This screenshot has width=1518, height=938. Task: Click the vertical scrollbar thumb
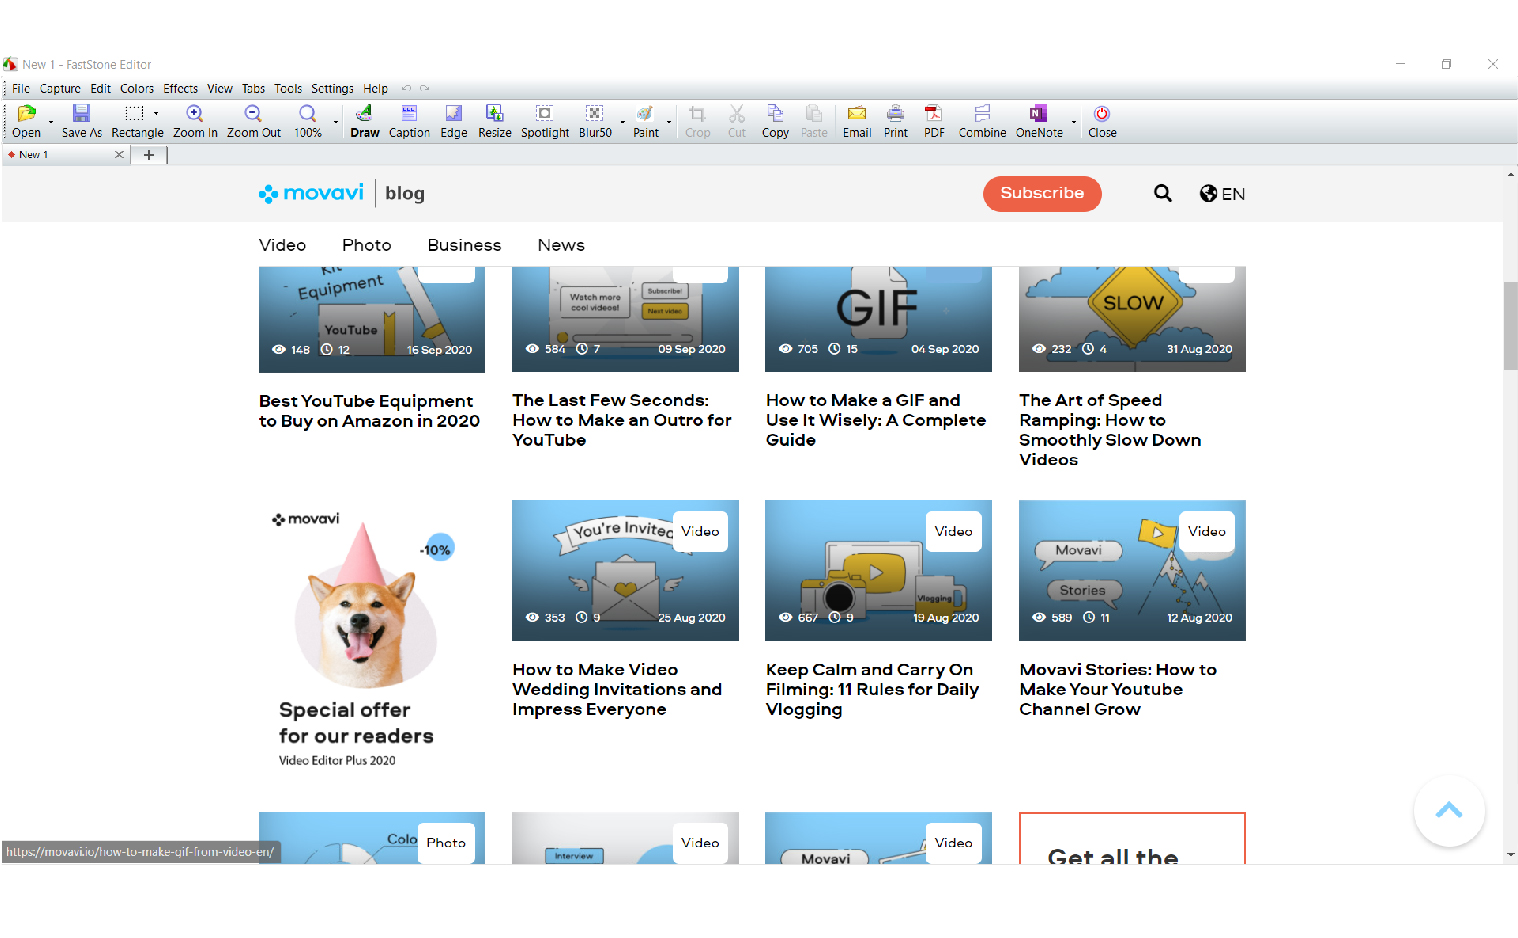pos(1510,326)
